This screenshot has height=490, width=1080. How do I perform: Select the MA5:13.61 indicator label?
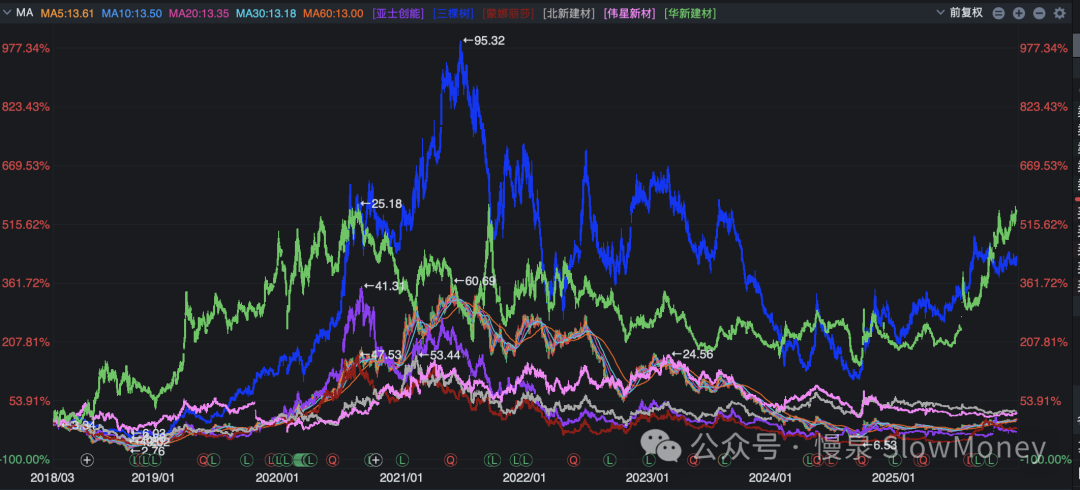click(68, 13)
